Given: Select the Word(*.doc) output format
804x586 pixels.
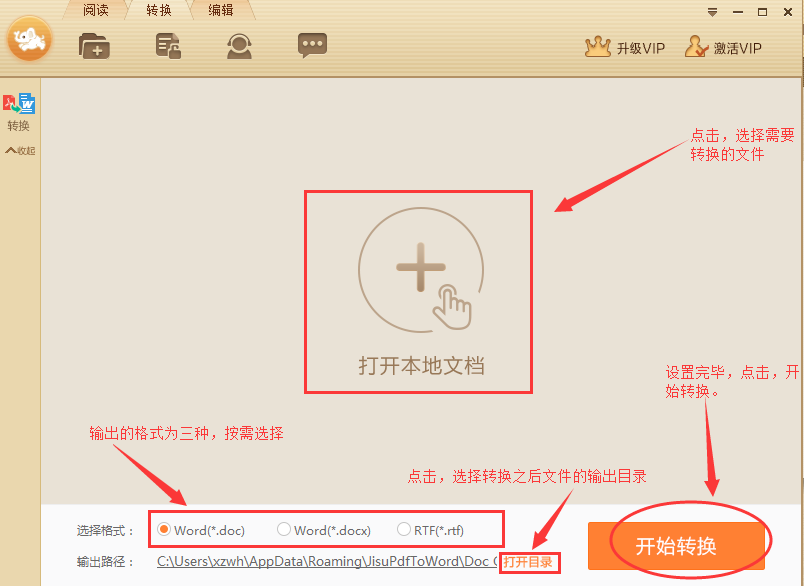Looking at the screenshot, I should coord(165,530).
